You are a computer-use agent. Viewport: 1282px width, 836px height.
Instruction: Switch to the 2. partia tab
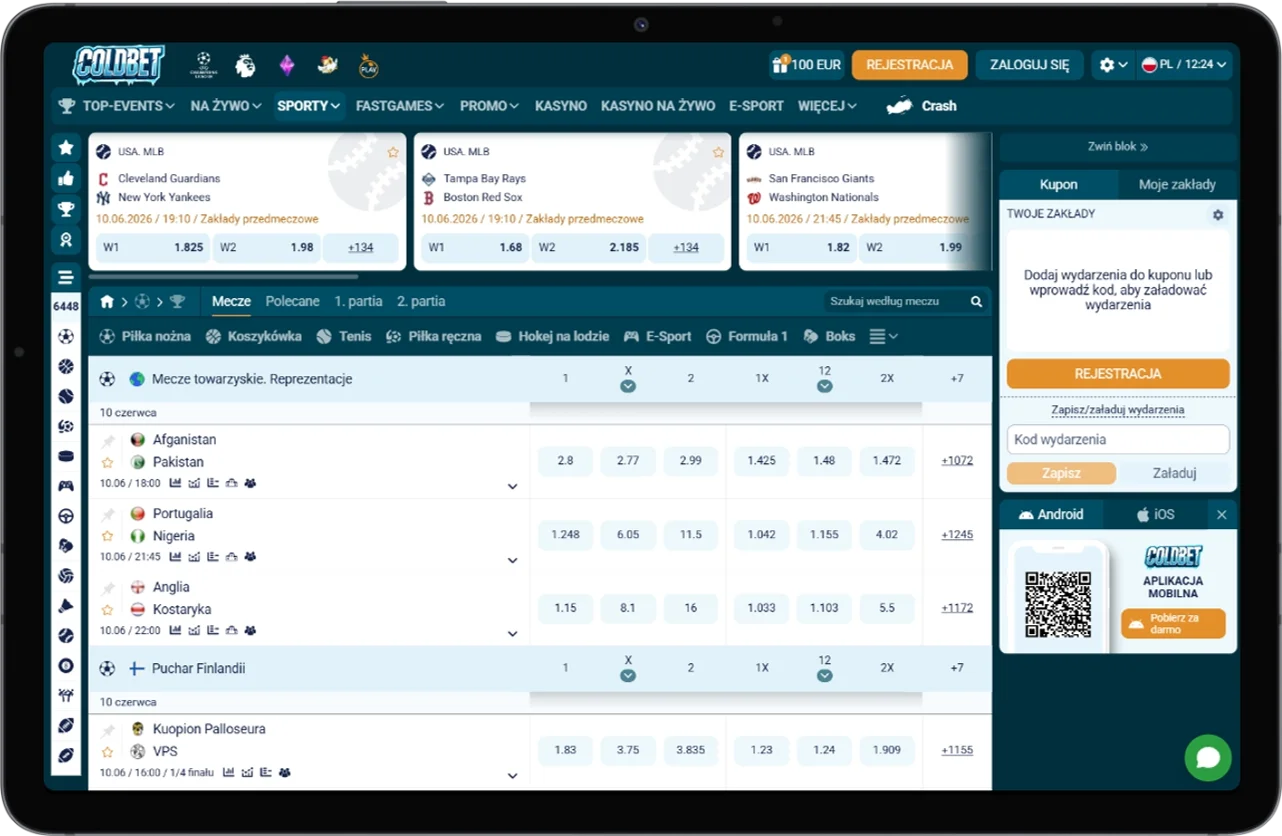pos(421,301)
